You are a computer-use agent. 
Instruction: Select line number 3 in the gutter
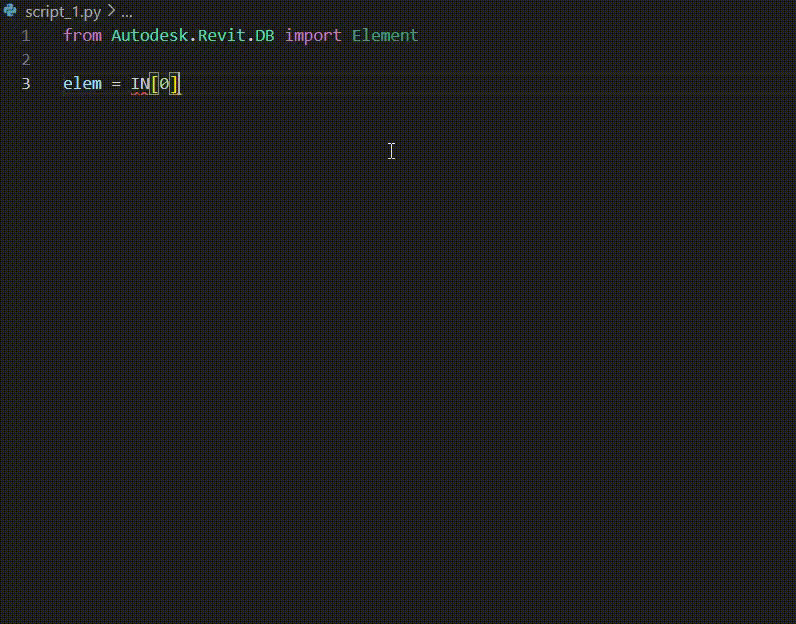[x=26, y=83]
